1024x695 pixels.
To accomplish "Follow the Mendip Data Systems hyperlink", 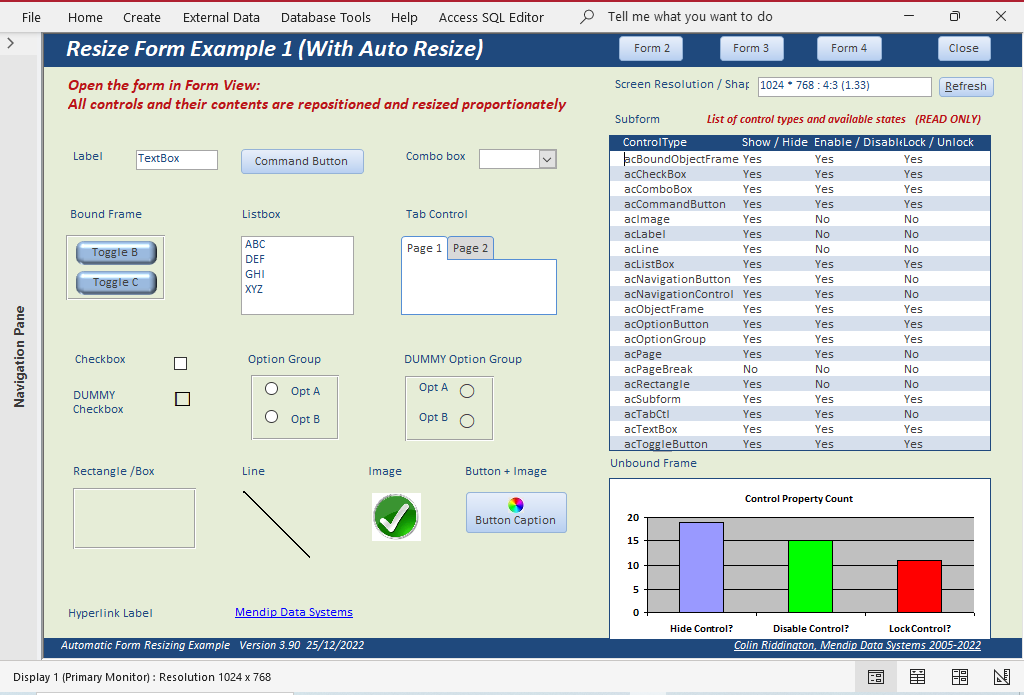I will (294, 612).
